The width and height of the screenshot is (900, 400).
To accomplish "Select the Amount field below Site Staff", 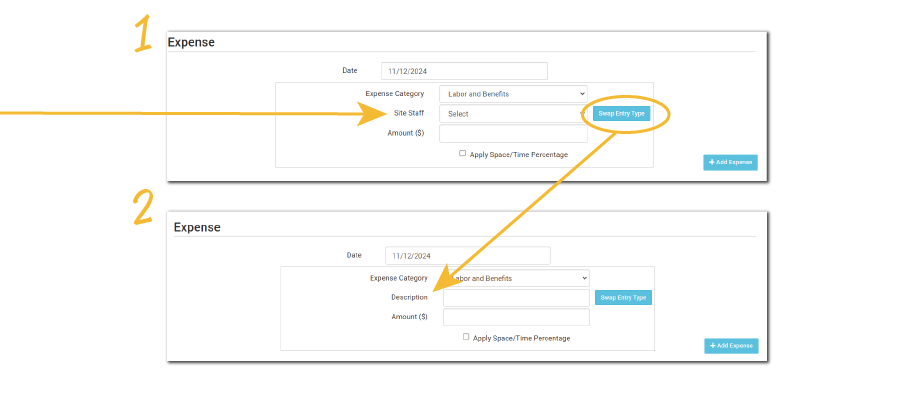I will coord(513,134).
